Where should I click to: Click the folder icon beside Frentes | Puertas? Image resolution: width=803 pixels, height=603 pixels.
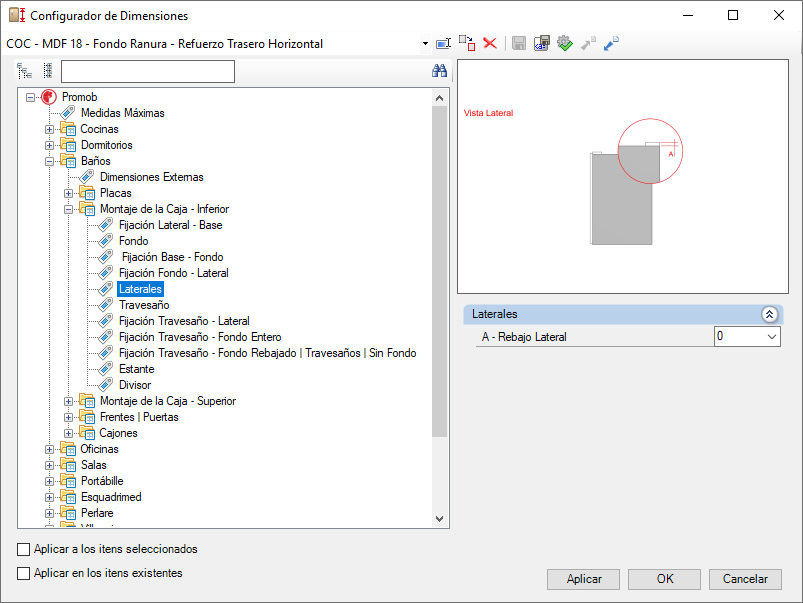(x=87, y=417)
